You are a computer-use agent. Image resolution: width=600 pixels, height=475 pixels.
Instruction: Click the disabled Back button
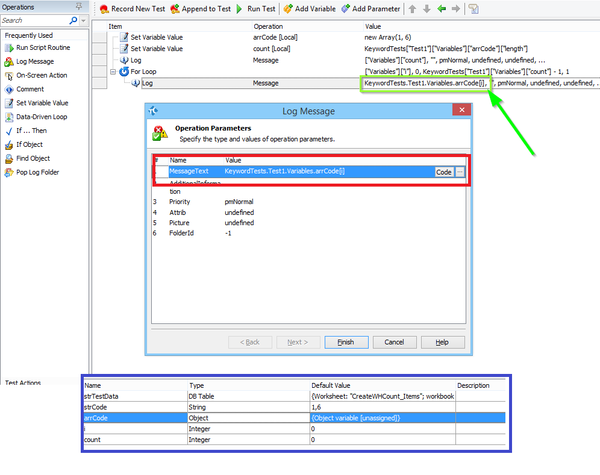(250, 342)
